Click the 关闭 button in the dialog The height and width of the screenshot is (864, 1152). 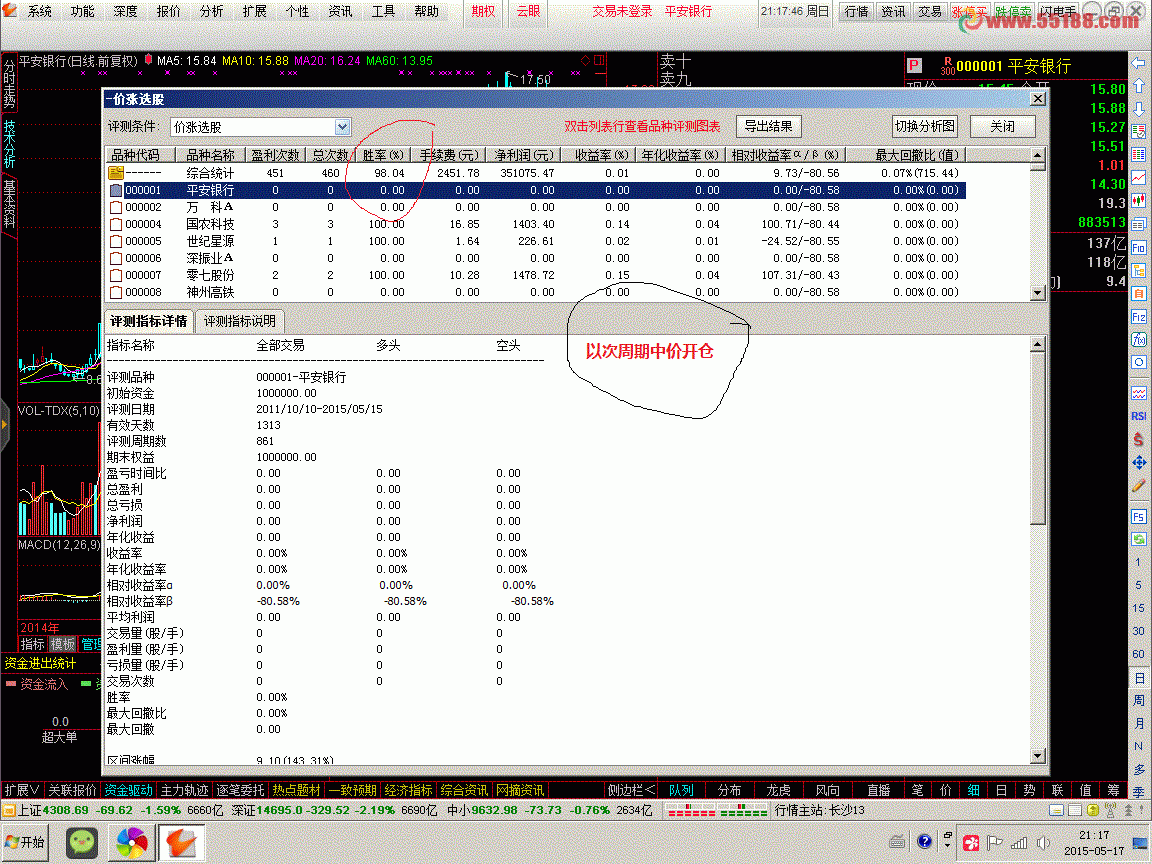pos(1002,126)
